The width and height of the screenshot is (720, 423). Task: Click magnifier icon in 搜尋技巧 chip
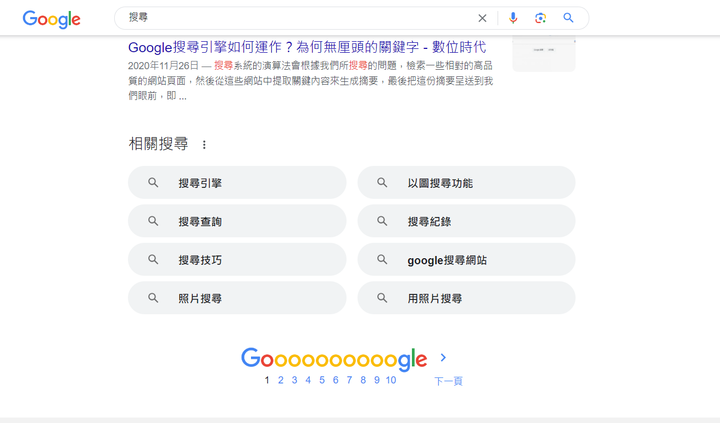click(x=153, y=260)
